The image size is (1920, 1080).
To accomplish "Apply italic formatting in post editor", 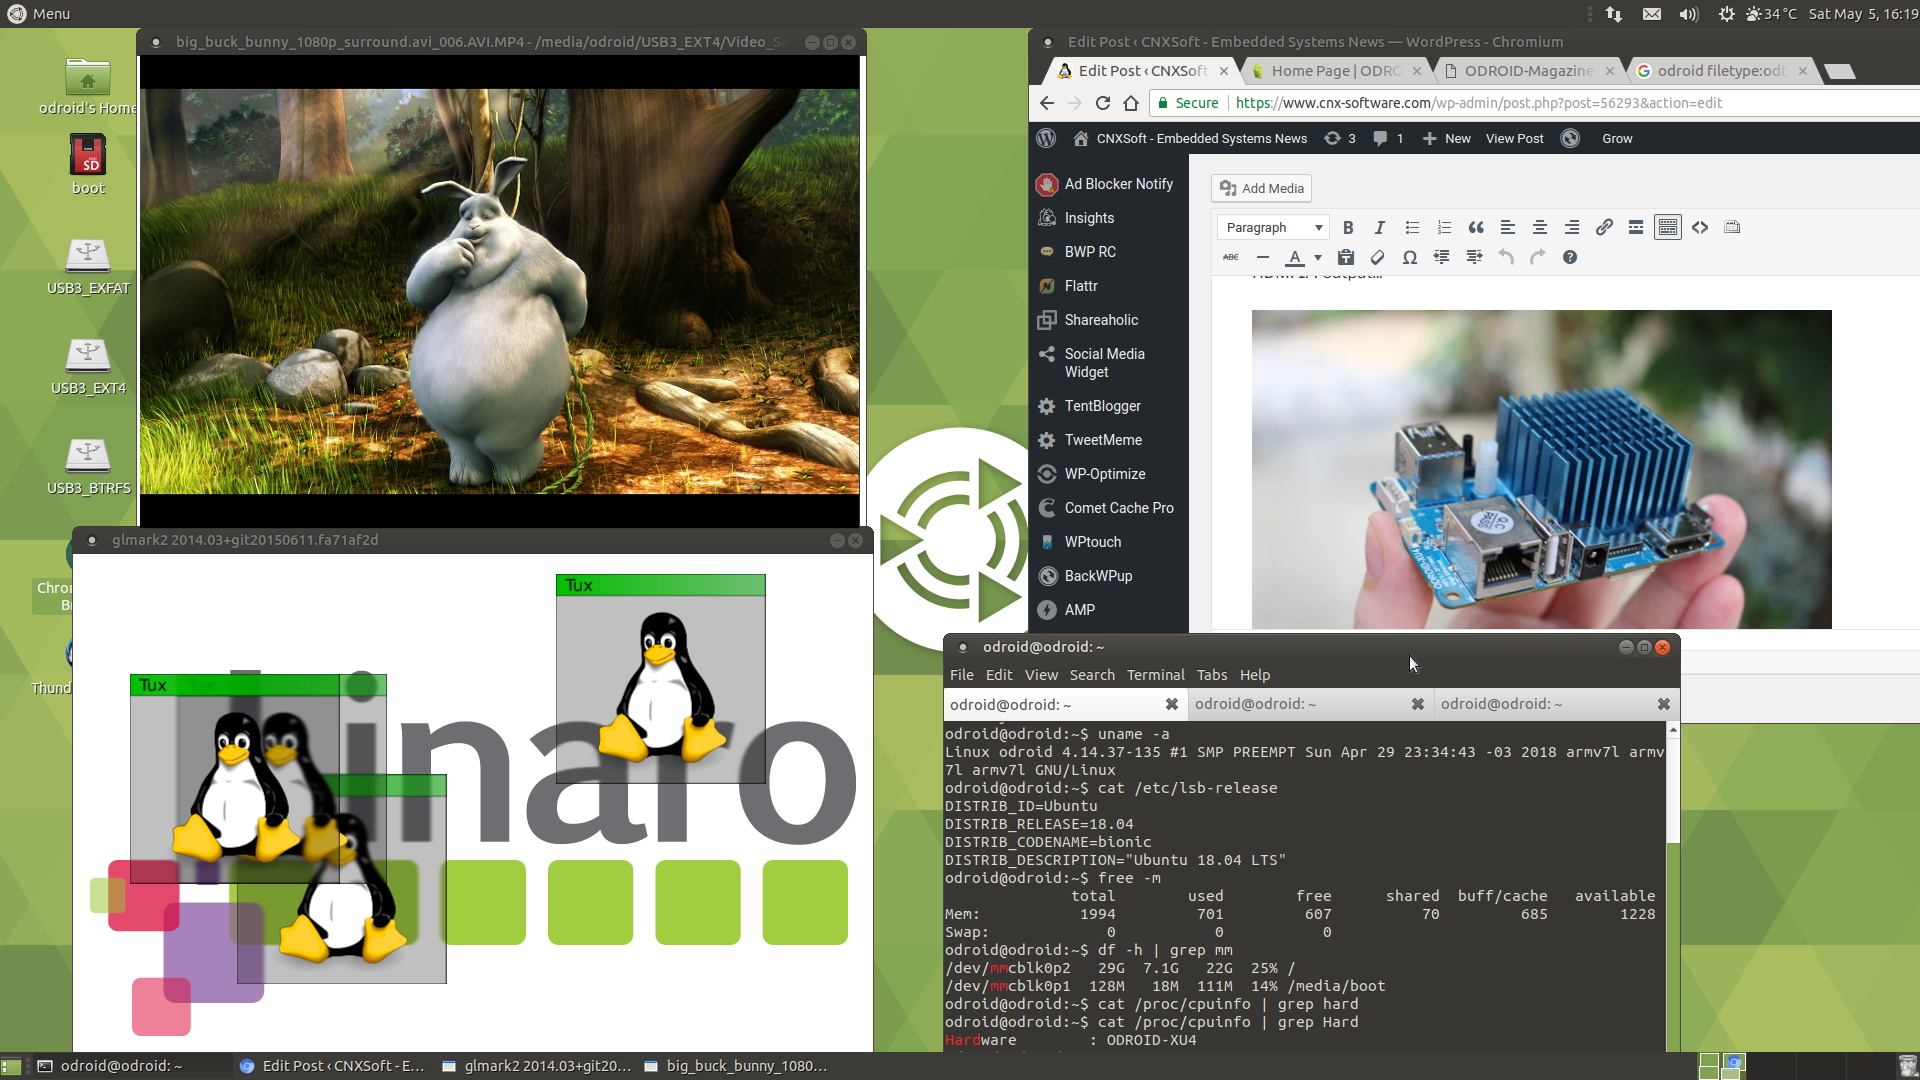I will (1379, 228).
